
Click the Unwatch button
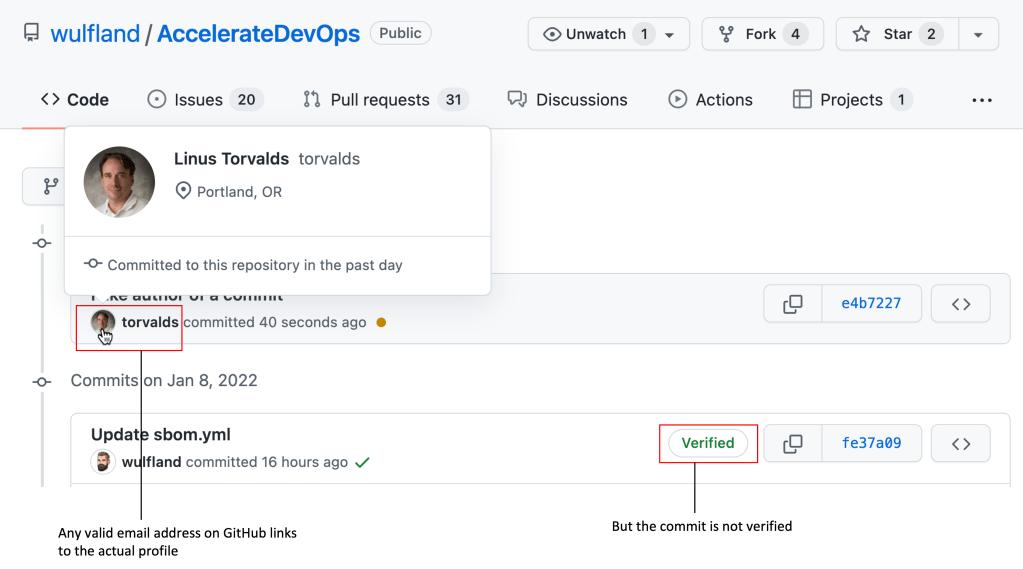[x=595, y=34]
